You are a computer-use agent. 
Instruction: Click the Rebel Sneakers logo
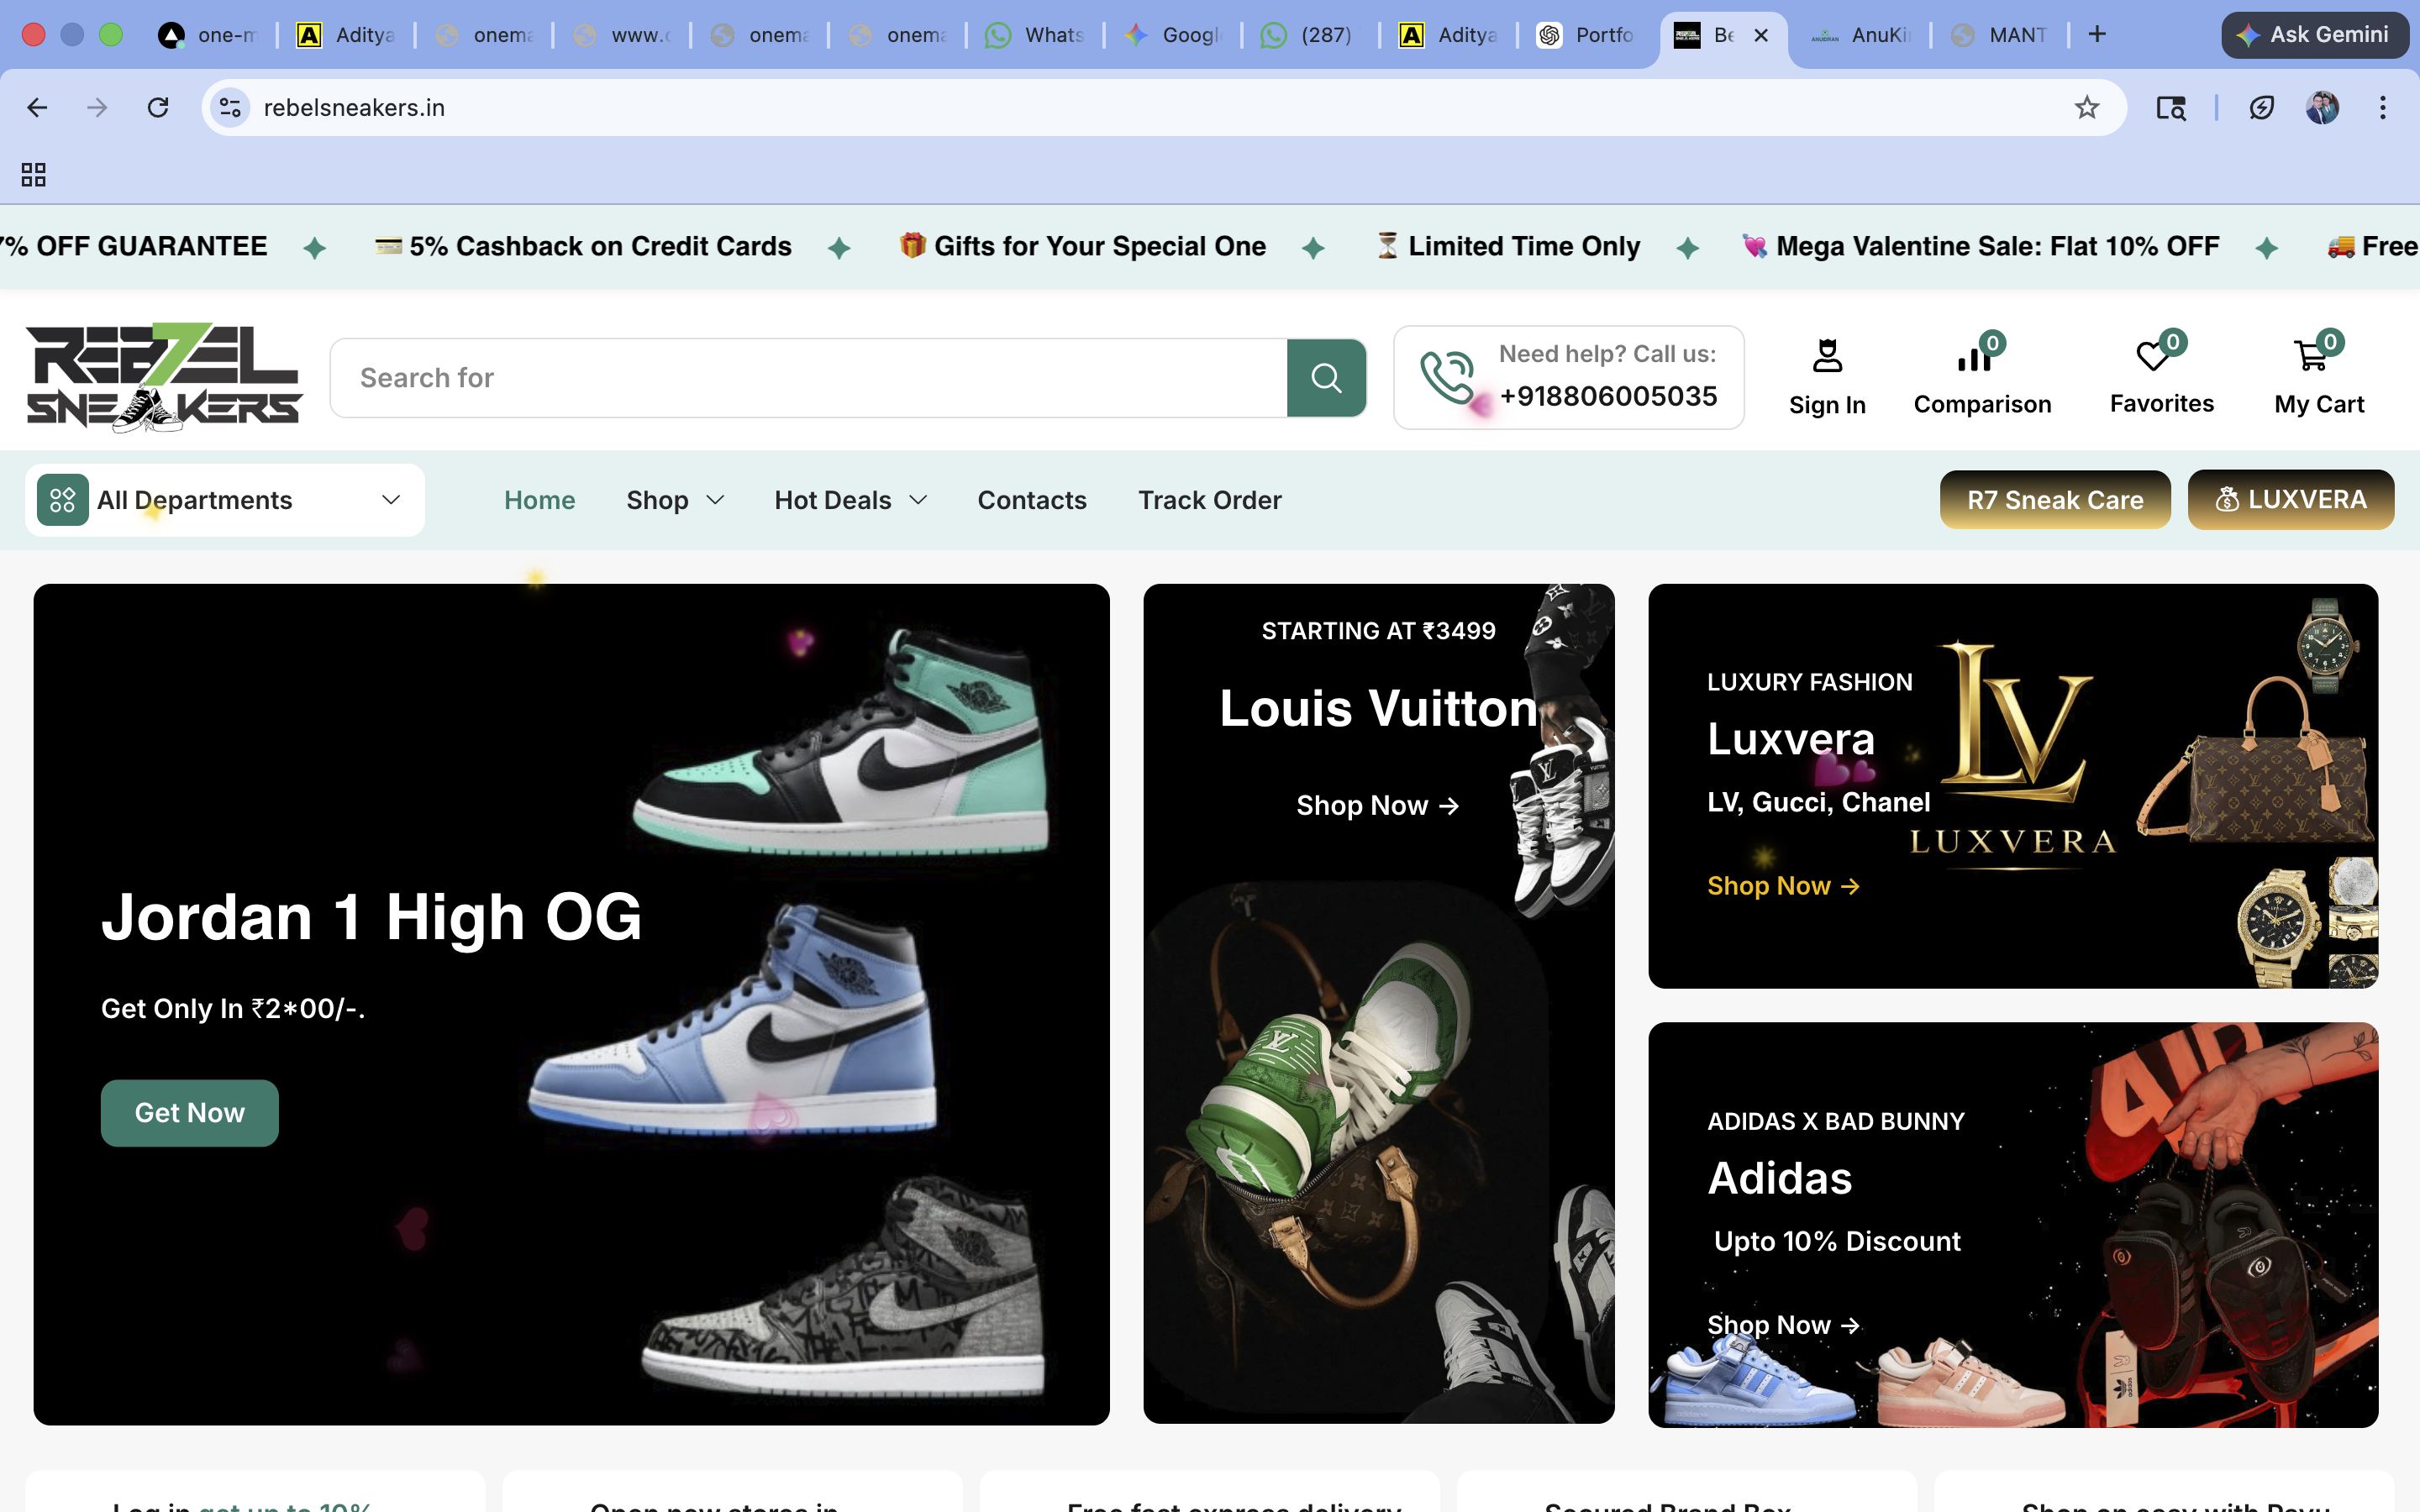coord(164,377)
